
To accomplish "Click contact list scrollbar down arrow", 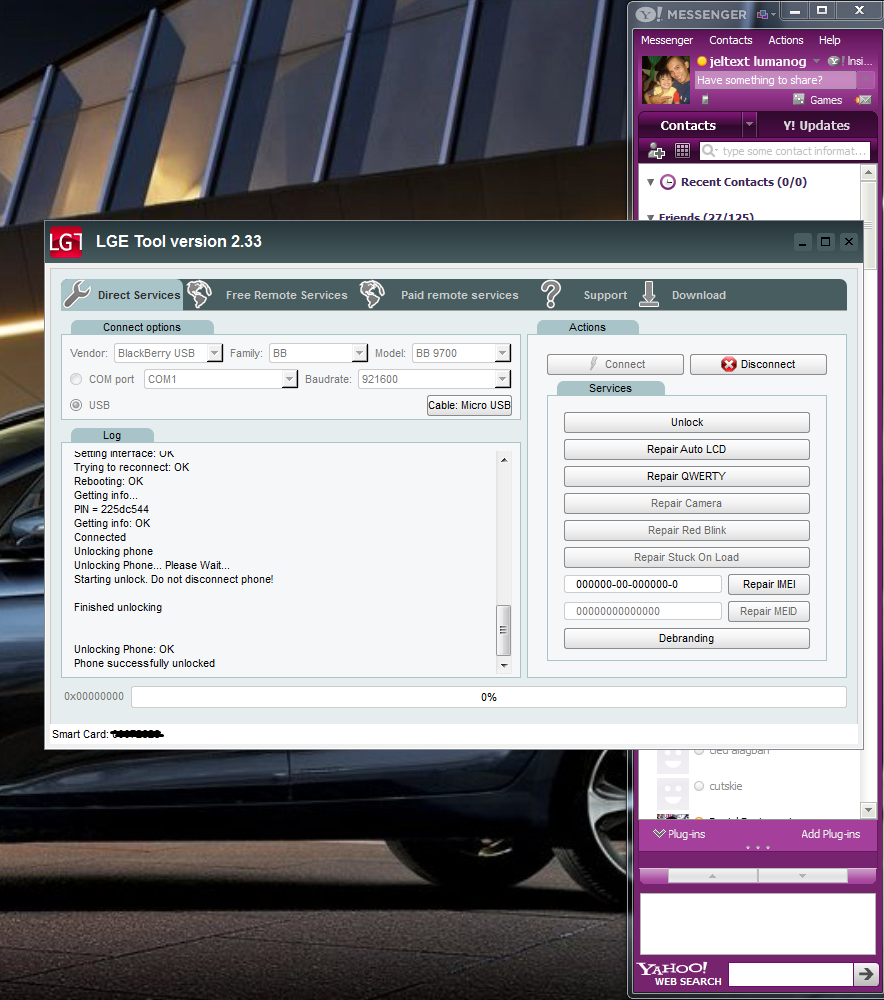I will pyautogui.click(x=868, y=810).
